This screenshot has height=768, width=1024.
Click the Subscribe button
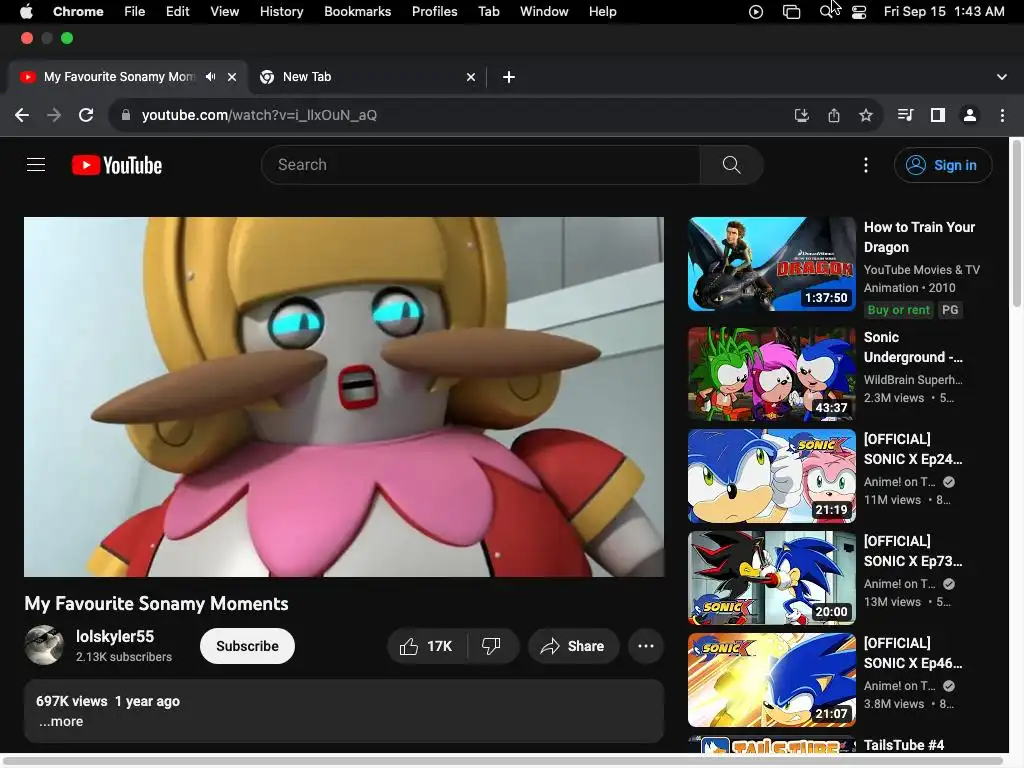pyautogui.click(x=247, y=647)
